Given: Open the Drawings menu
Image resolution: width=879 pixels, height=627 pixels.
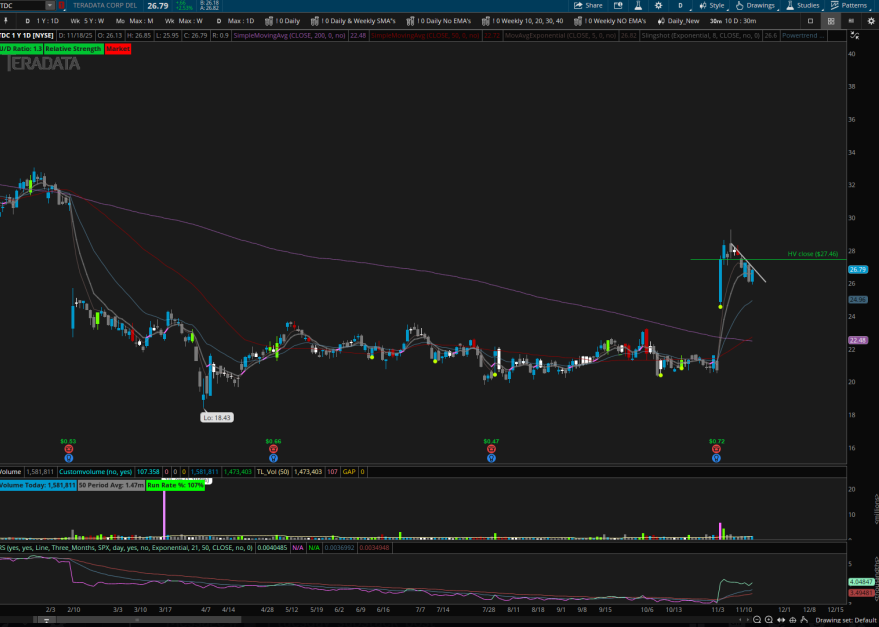Looking at the screenshot, I should click(x=755, y=6).
